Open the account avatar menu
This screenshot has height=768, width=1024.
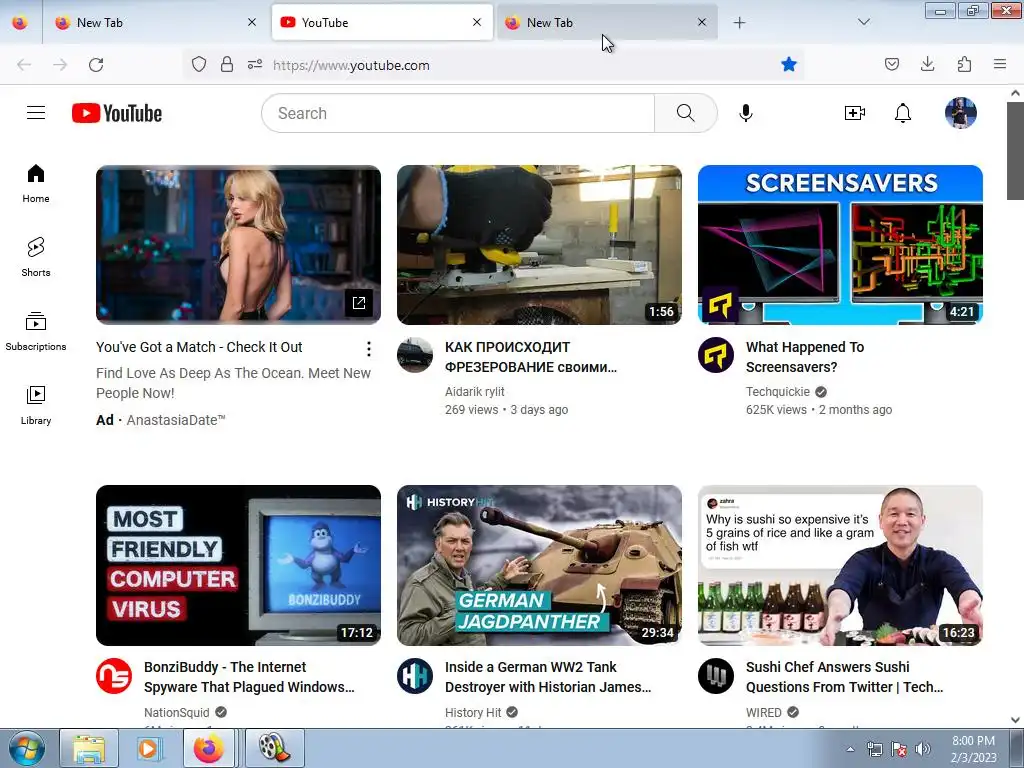click(x=961, y=113)
